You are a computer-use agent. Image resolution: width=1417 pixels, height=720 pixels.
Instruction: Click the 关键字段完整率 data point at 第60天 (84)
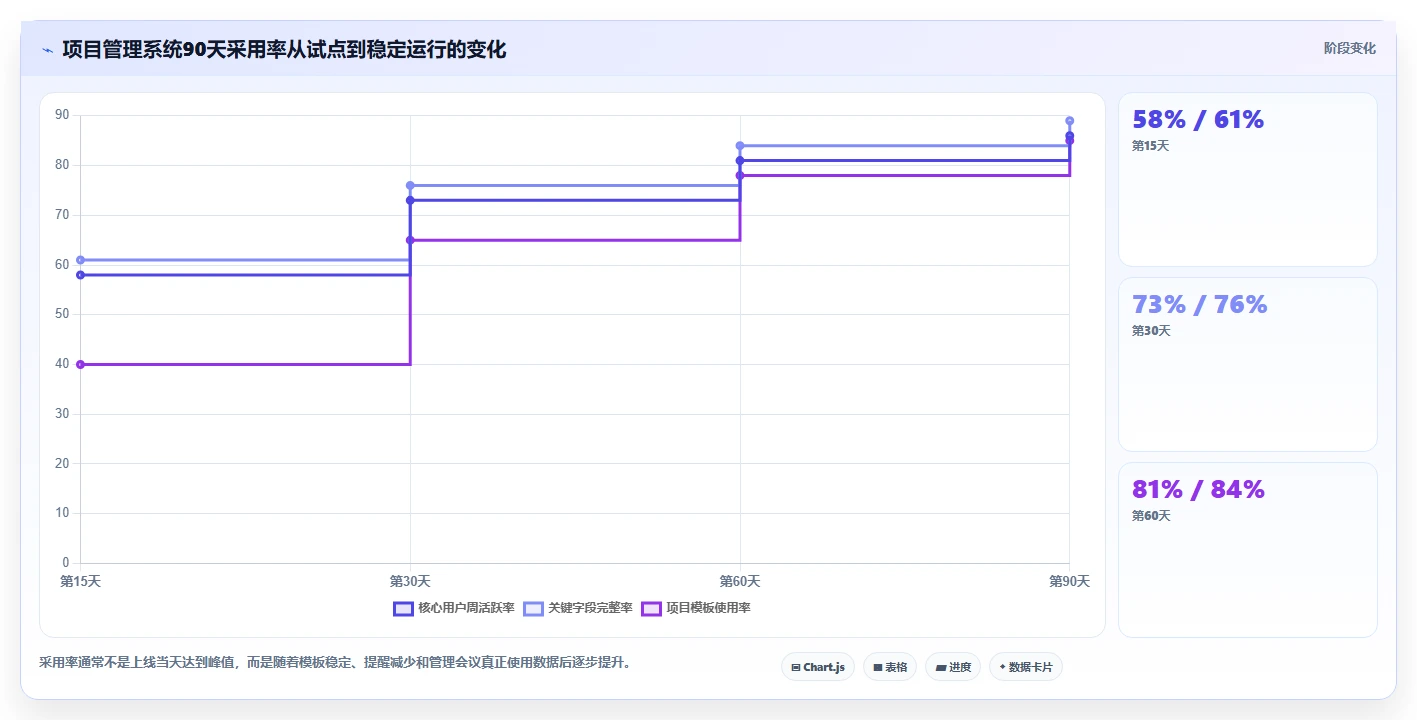click(740, 146)
